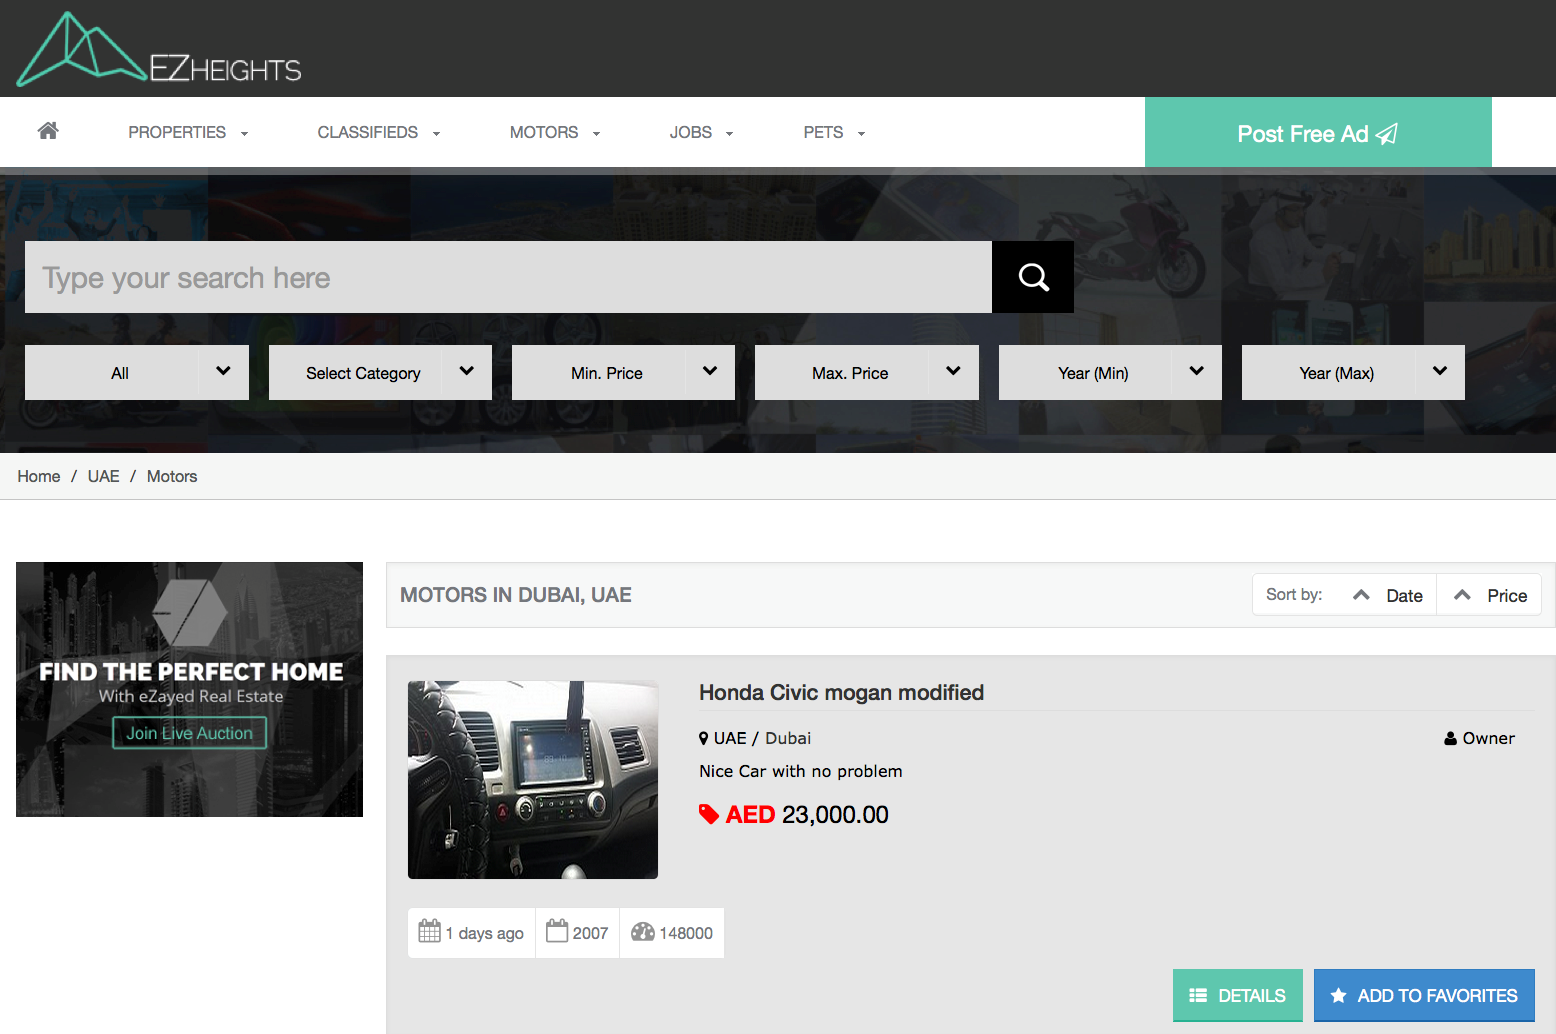
Task: Click the UAE breadcrumb link
Action: [x=103, y=476]
